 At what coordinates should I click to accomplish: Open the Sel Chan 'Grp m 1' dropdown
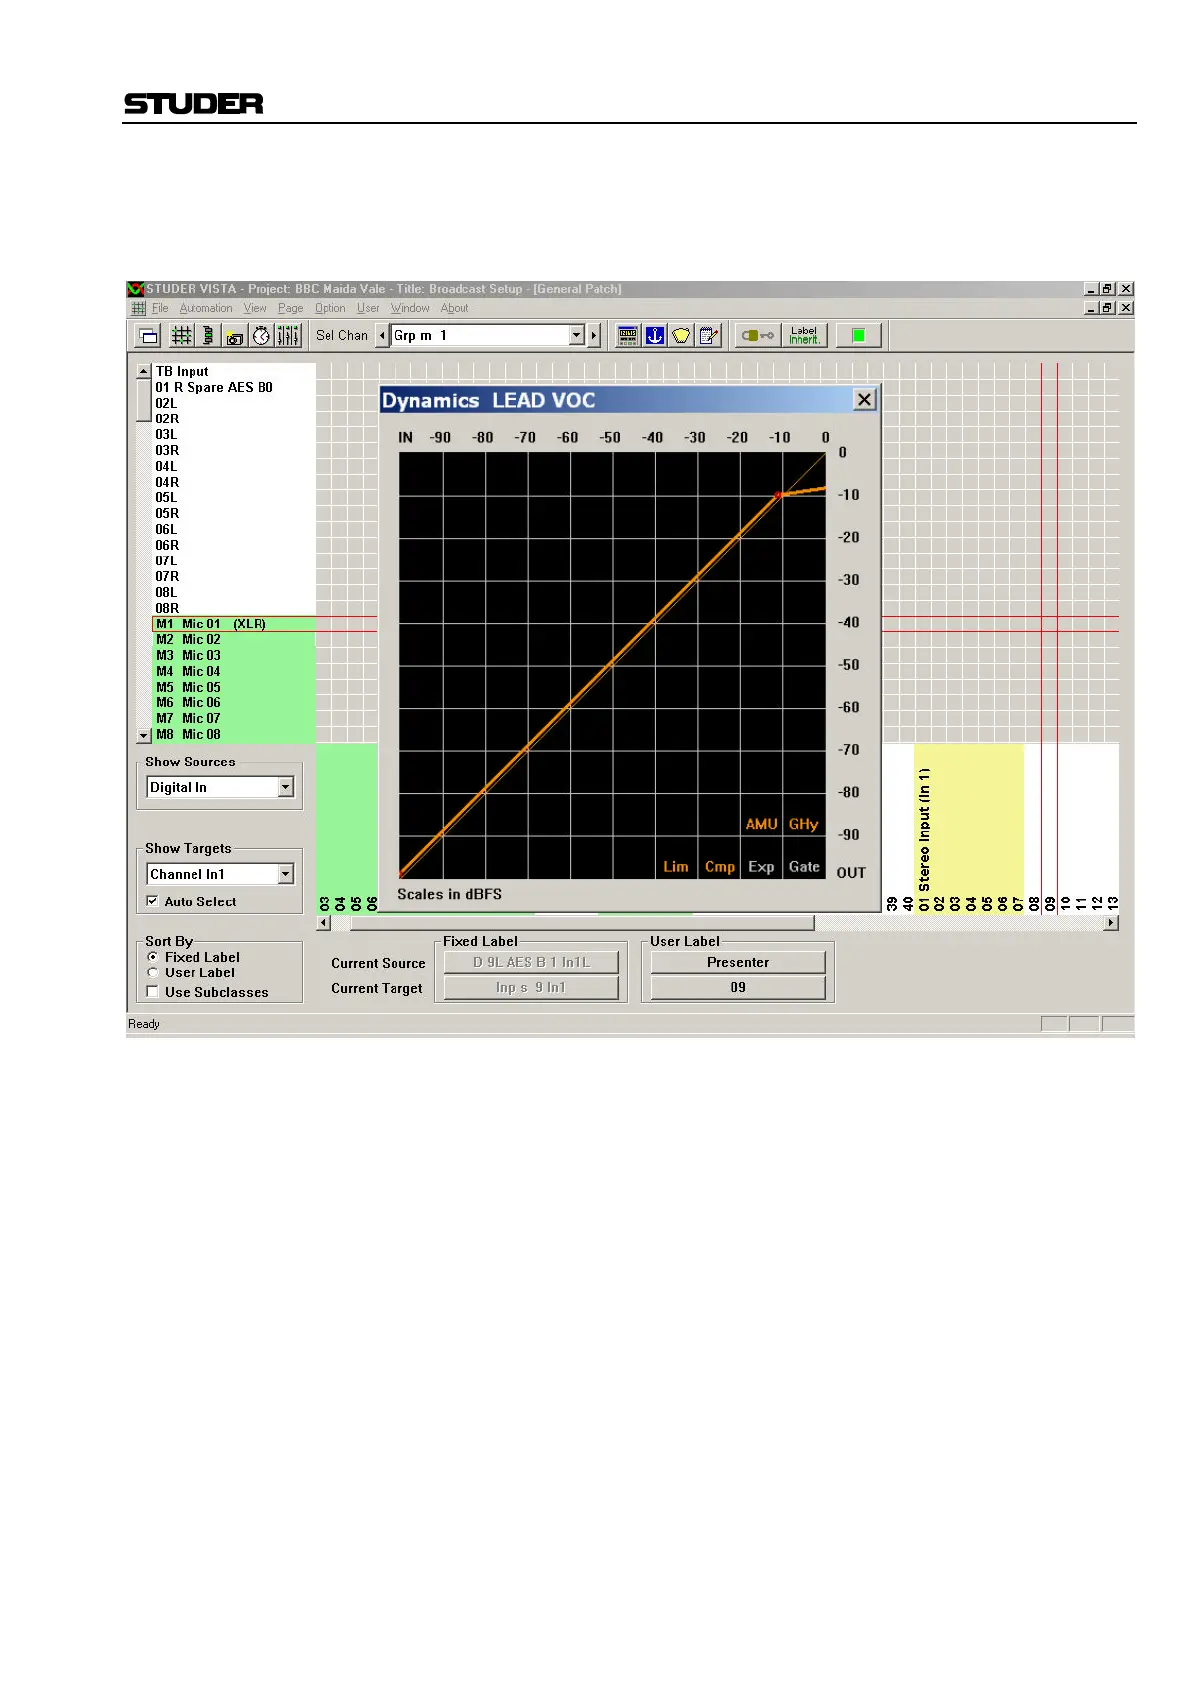[x=577, y=336]
